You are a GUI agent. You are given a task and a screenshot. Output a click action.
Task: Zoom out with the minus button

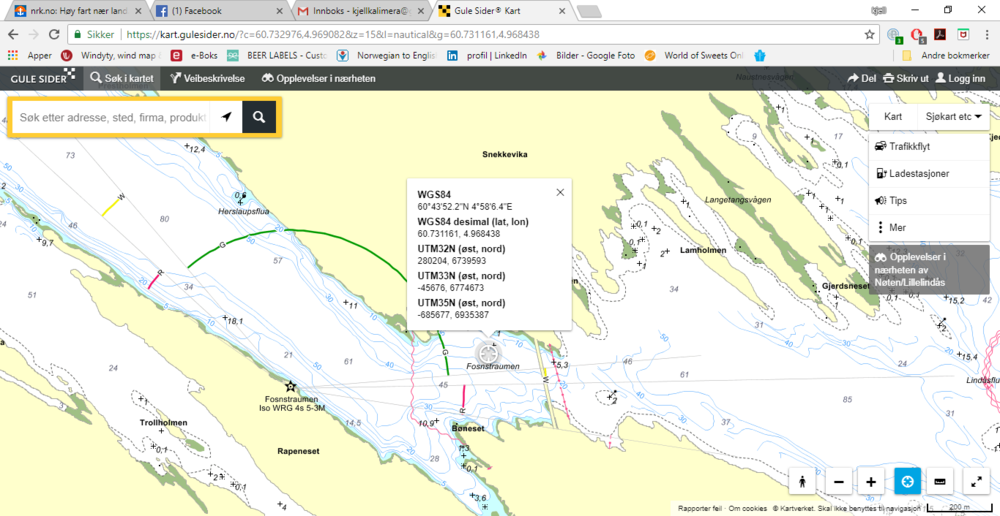pyautogui.click(x=839, y=482)
